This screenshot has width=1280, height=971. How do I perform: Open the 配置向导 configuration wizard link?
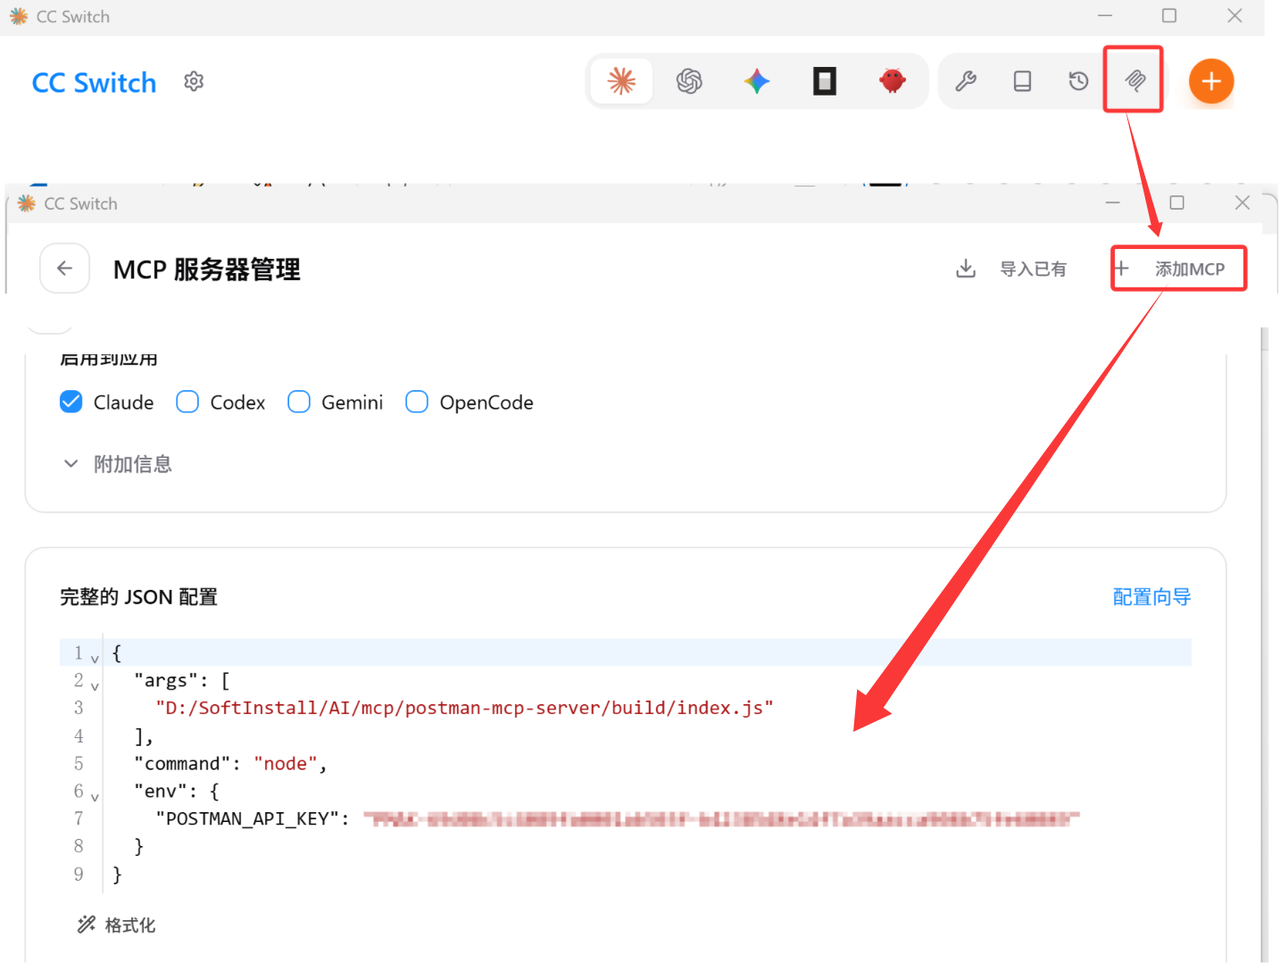[1152, 597]
